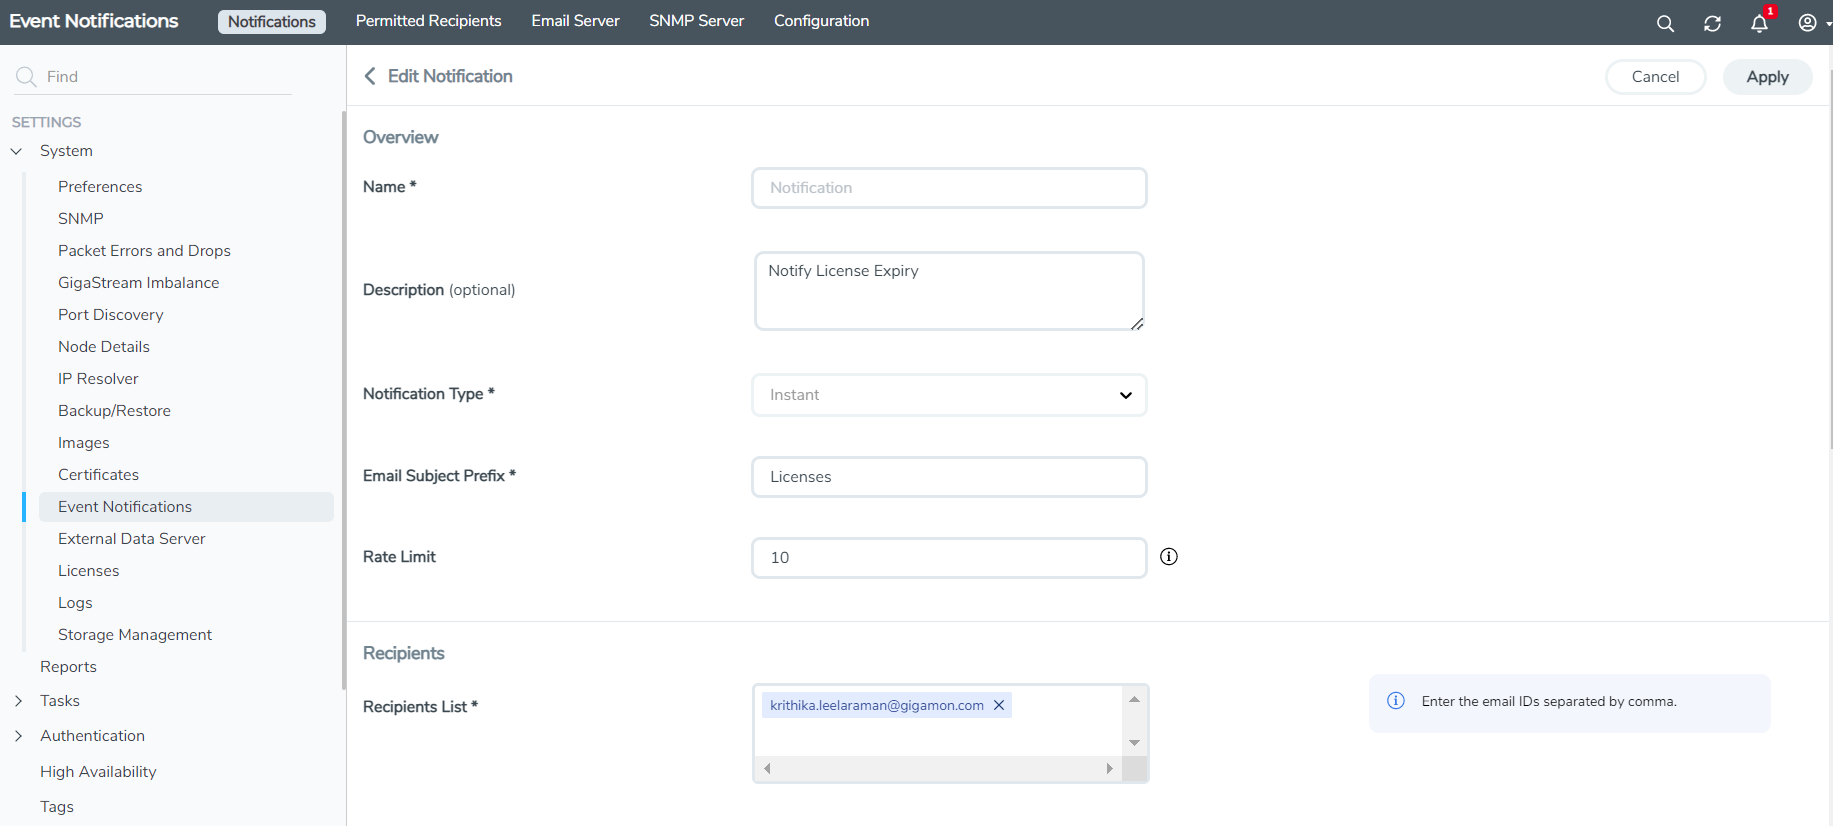Image resolution: width=1833 pixels, height=826 pixels.
Task: Go back using Edit Notification arrow
Action: [x=370, y=76]
